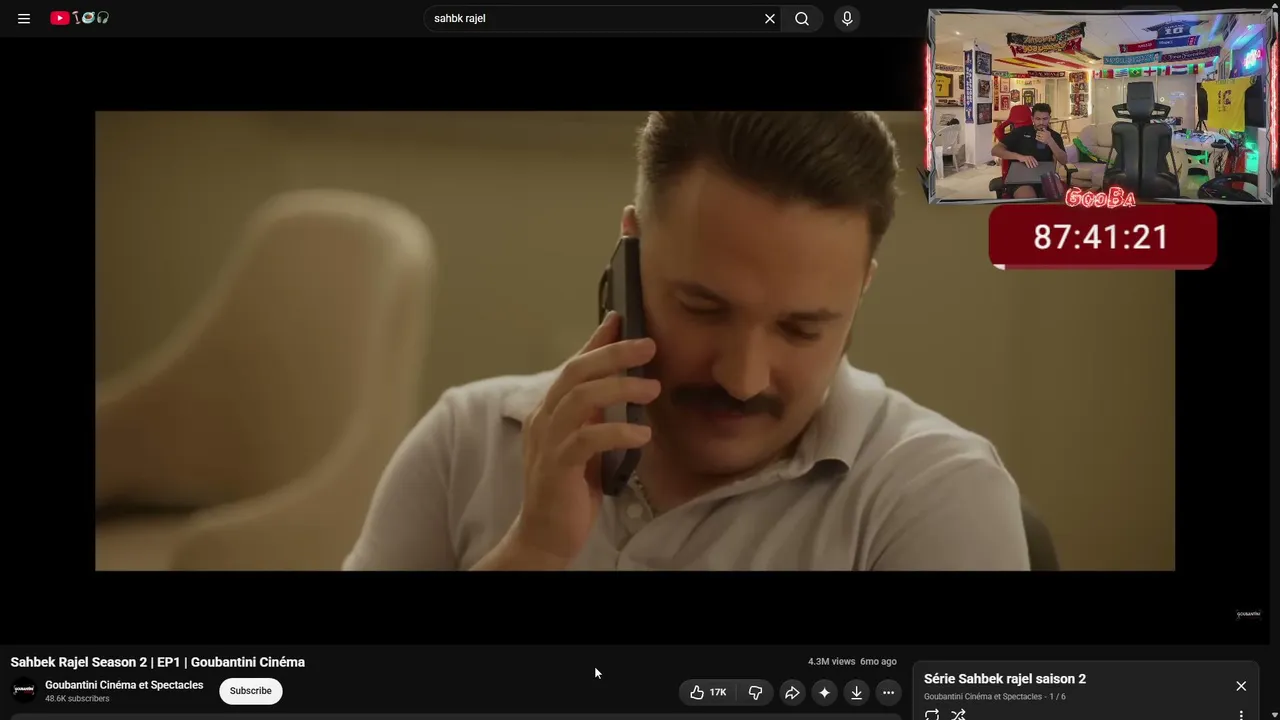Subscribe to the channel

point(250,691)
